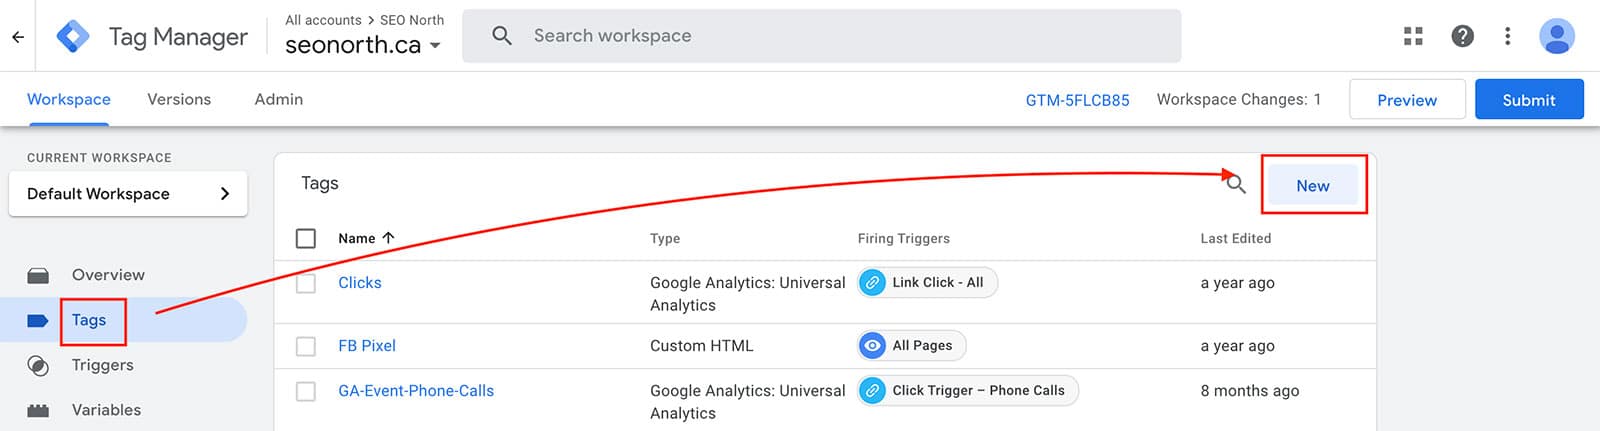Open the three-dot more options menu
Viewport: 1600px width, 431px height.
1507,36
